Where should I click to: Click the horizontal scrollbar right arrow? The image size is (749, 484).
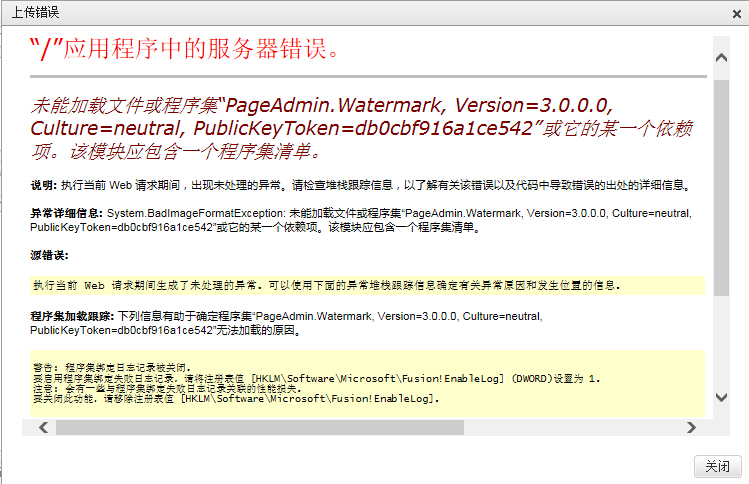[691, 427]
